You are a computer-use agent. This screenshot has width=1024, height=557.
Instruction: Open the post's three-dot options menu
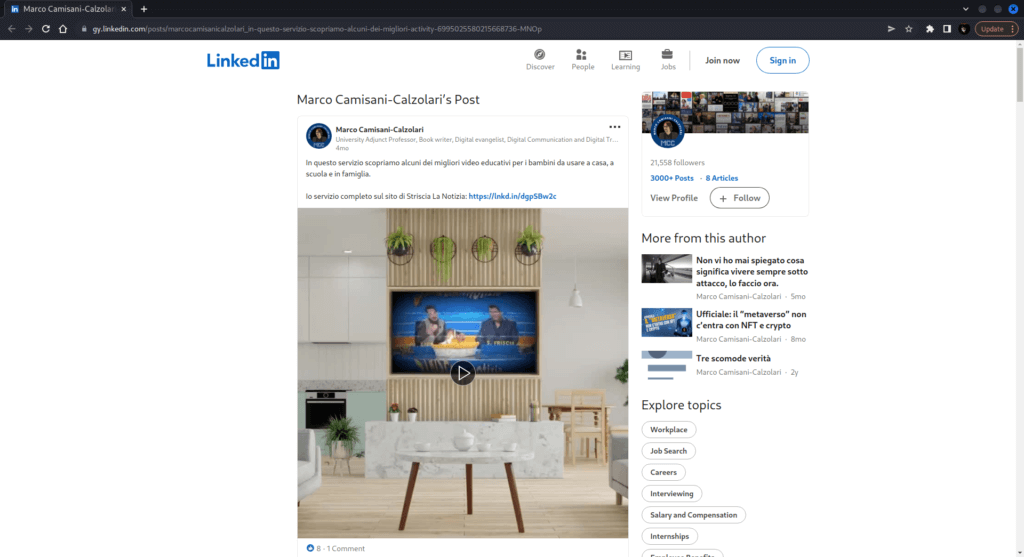615,127
